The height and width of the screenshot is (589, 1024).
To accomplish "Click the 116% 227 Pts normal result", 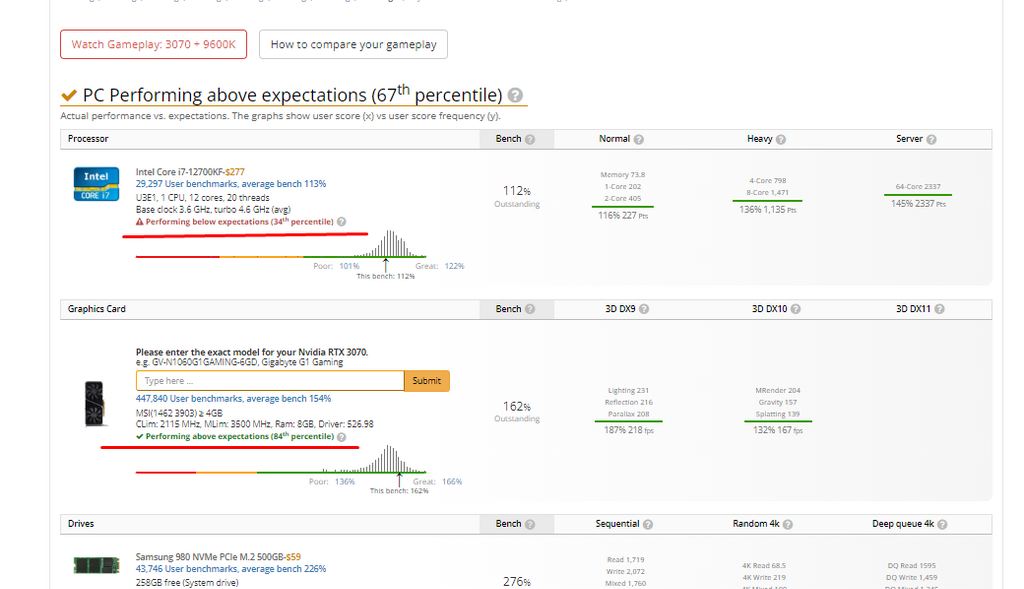I will 623,215.
